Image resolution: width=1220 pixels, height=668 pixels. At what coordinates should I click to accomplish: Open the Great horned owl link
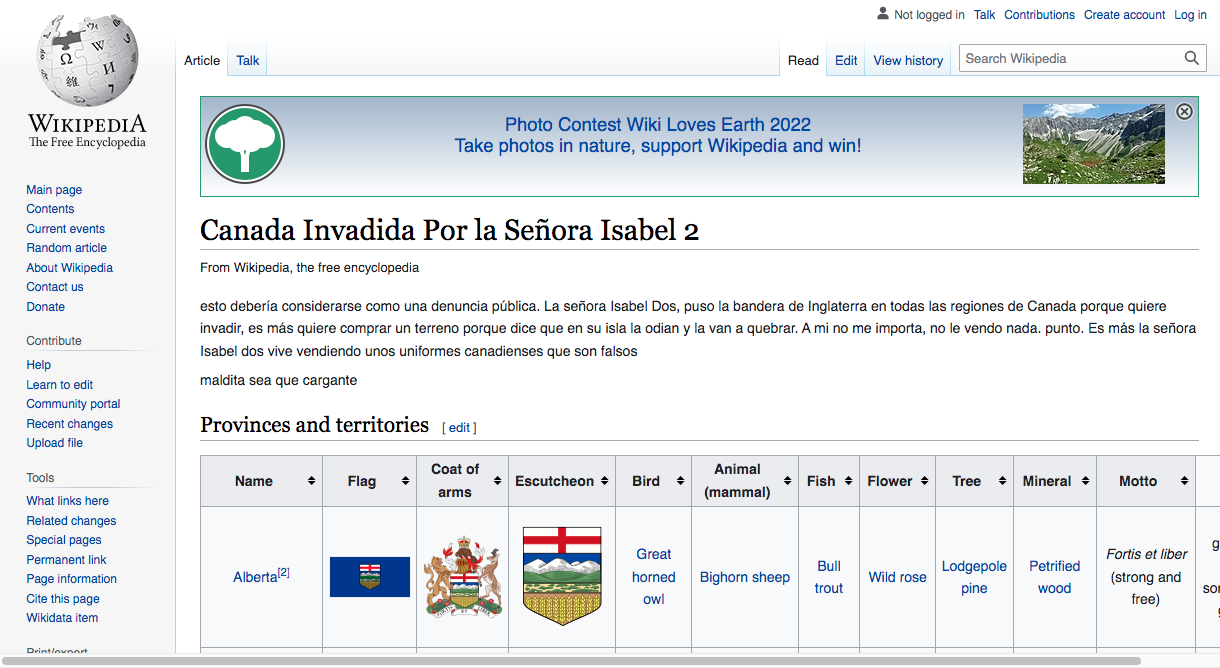tap(654, 577)
